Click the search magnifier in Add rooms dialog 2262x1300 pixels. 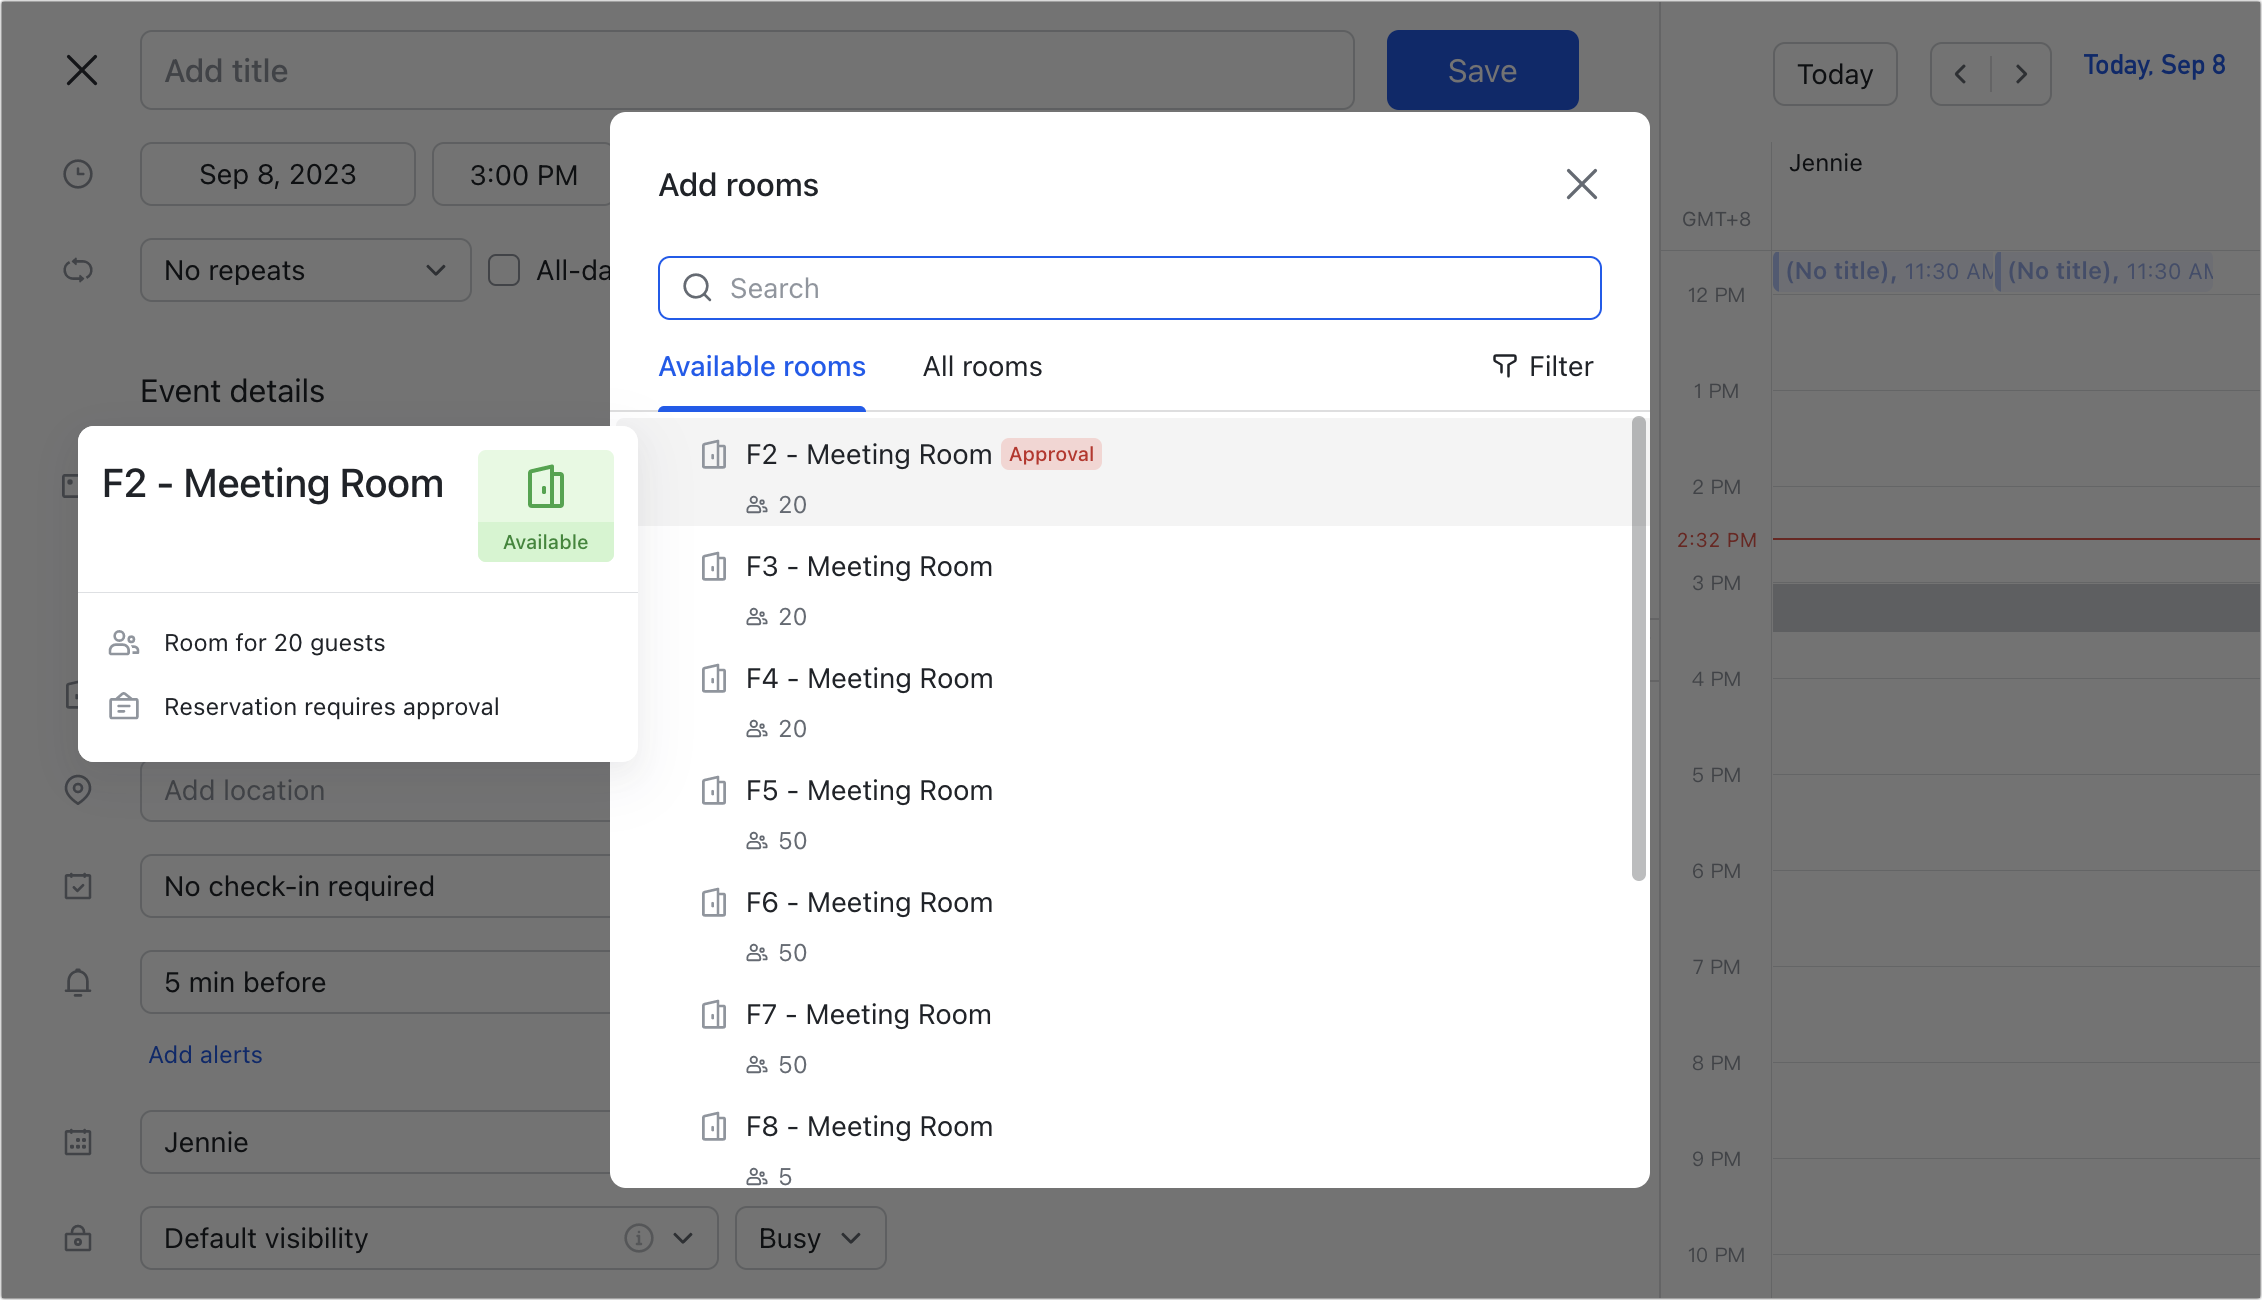coord(698,288)
